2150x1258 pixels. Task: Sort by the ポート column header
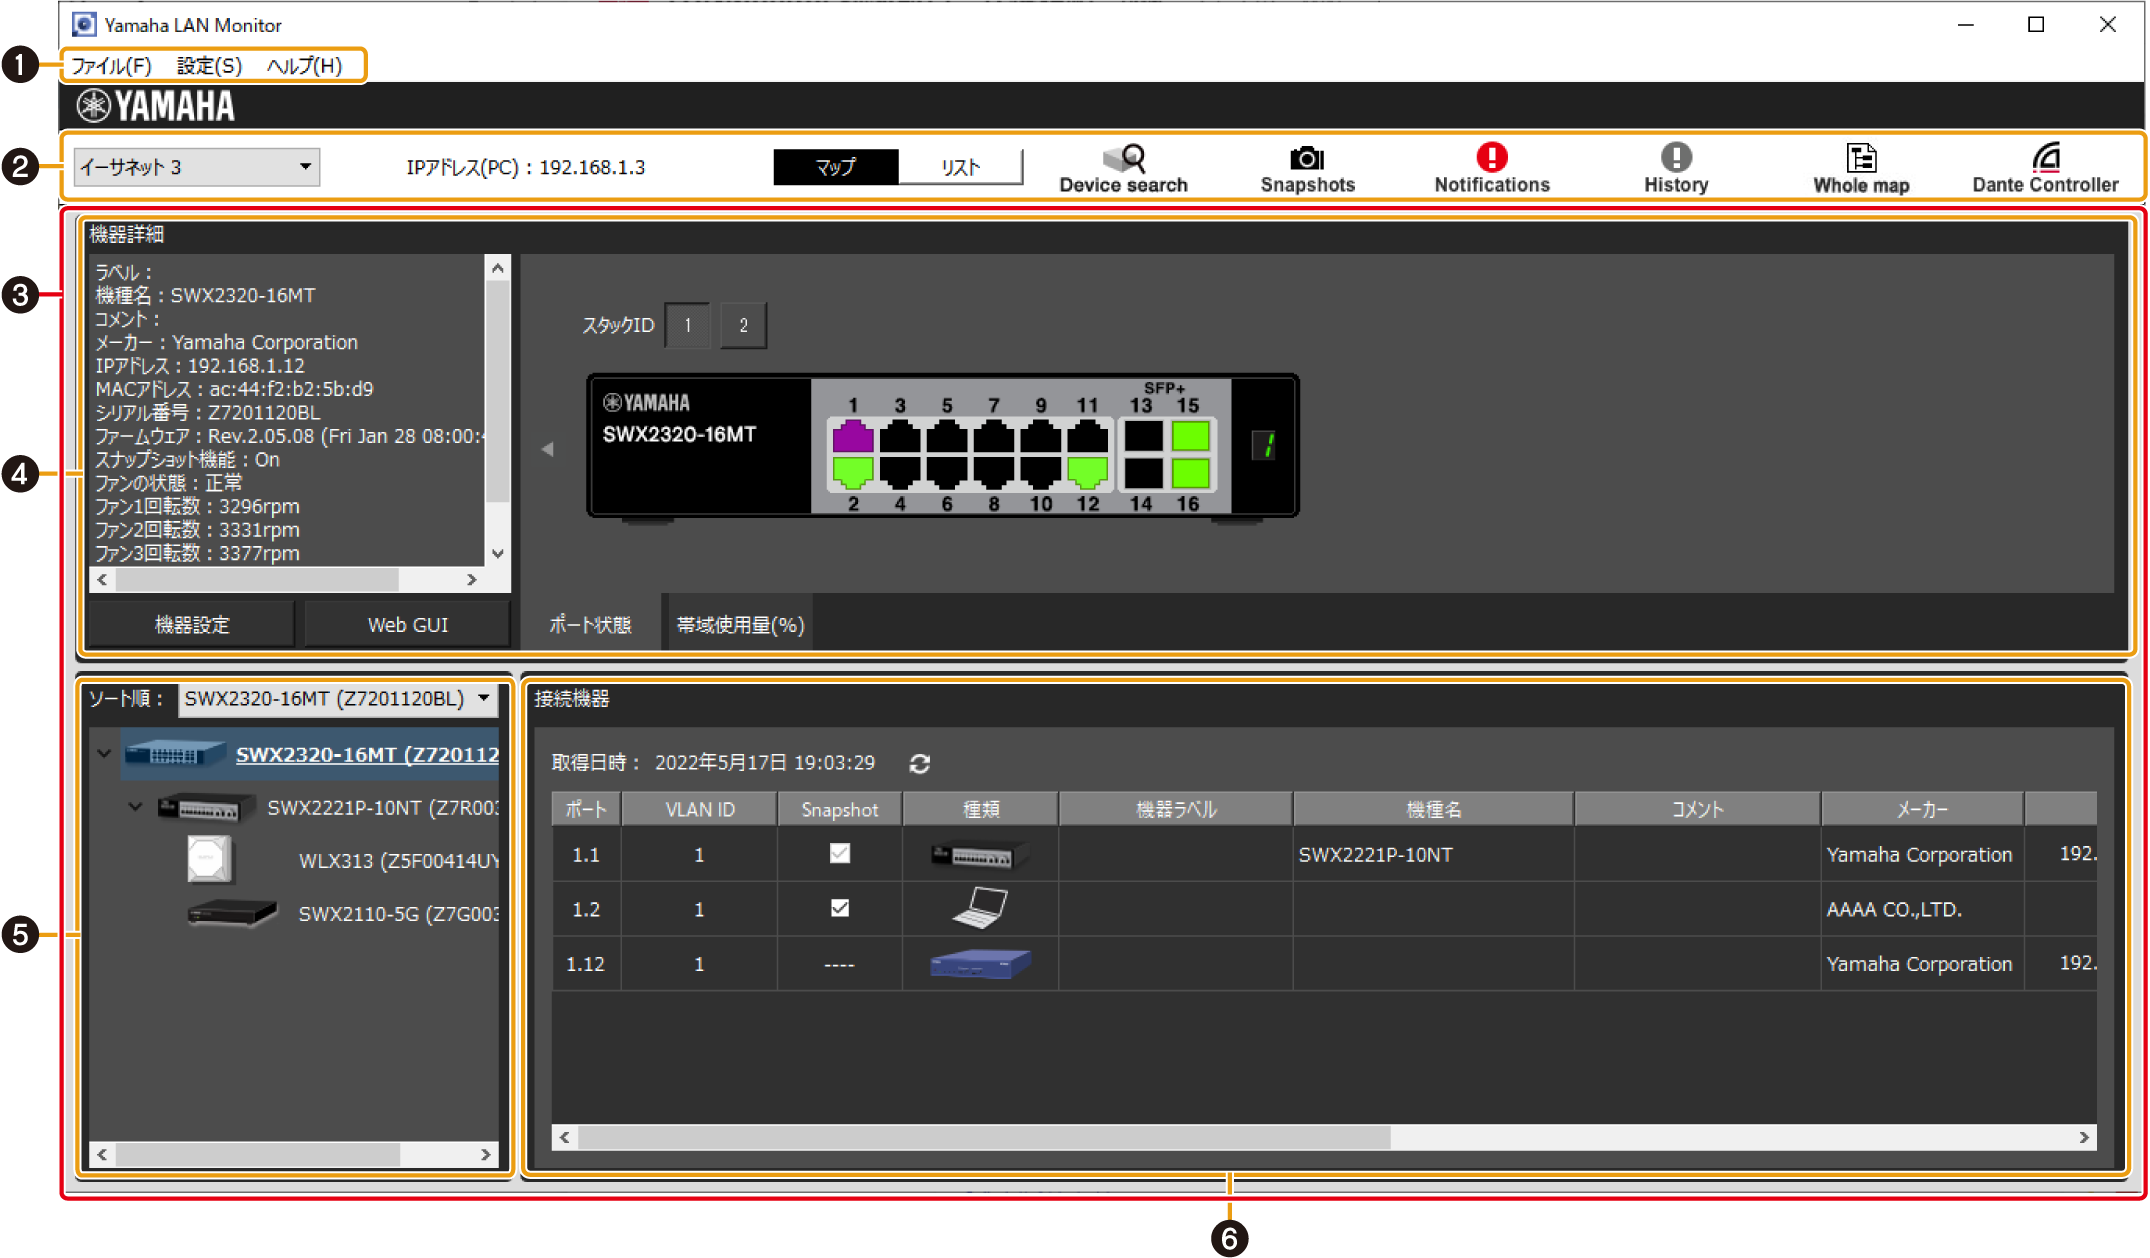click(586, 809)
